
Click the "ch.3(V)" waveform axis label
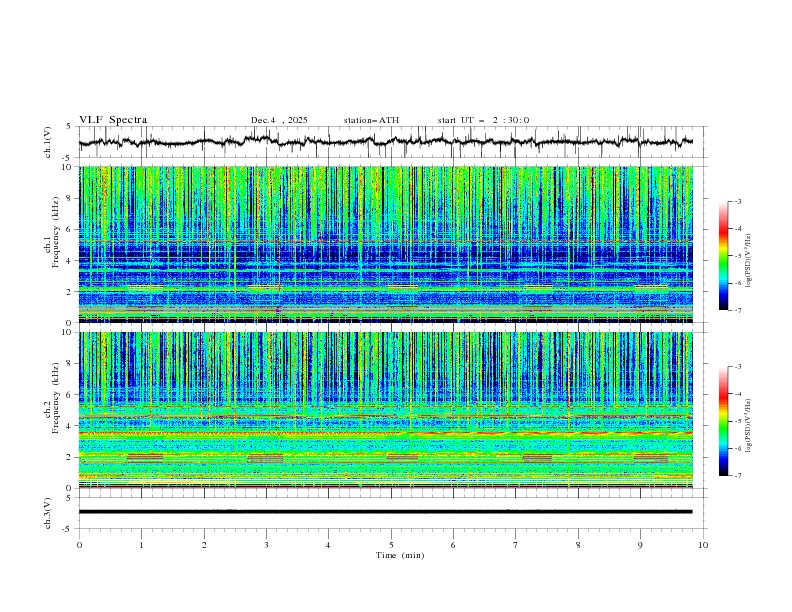(48, 513)
